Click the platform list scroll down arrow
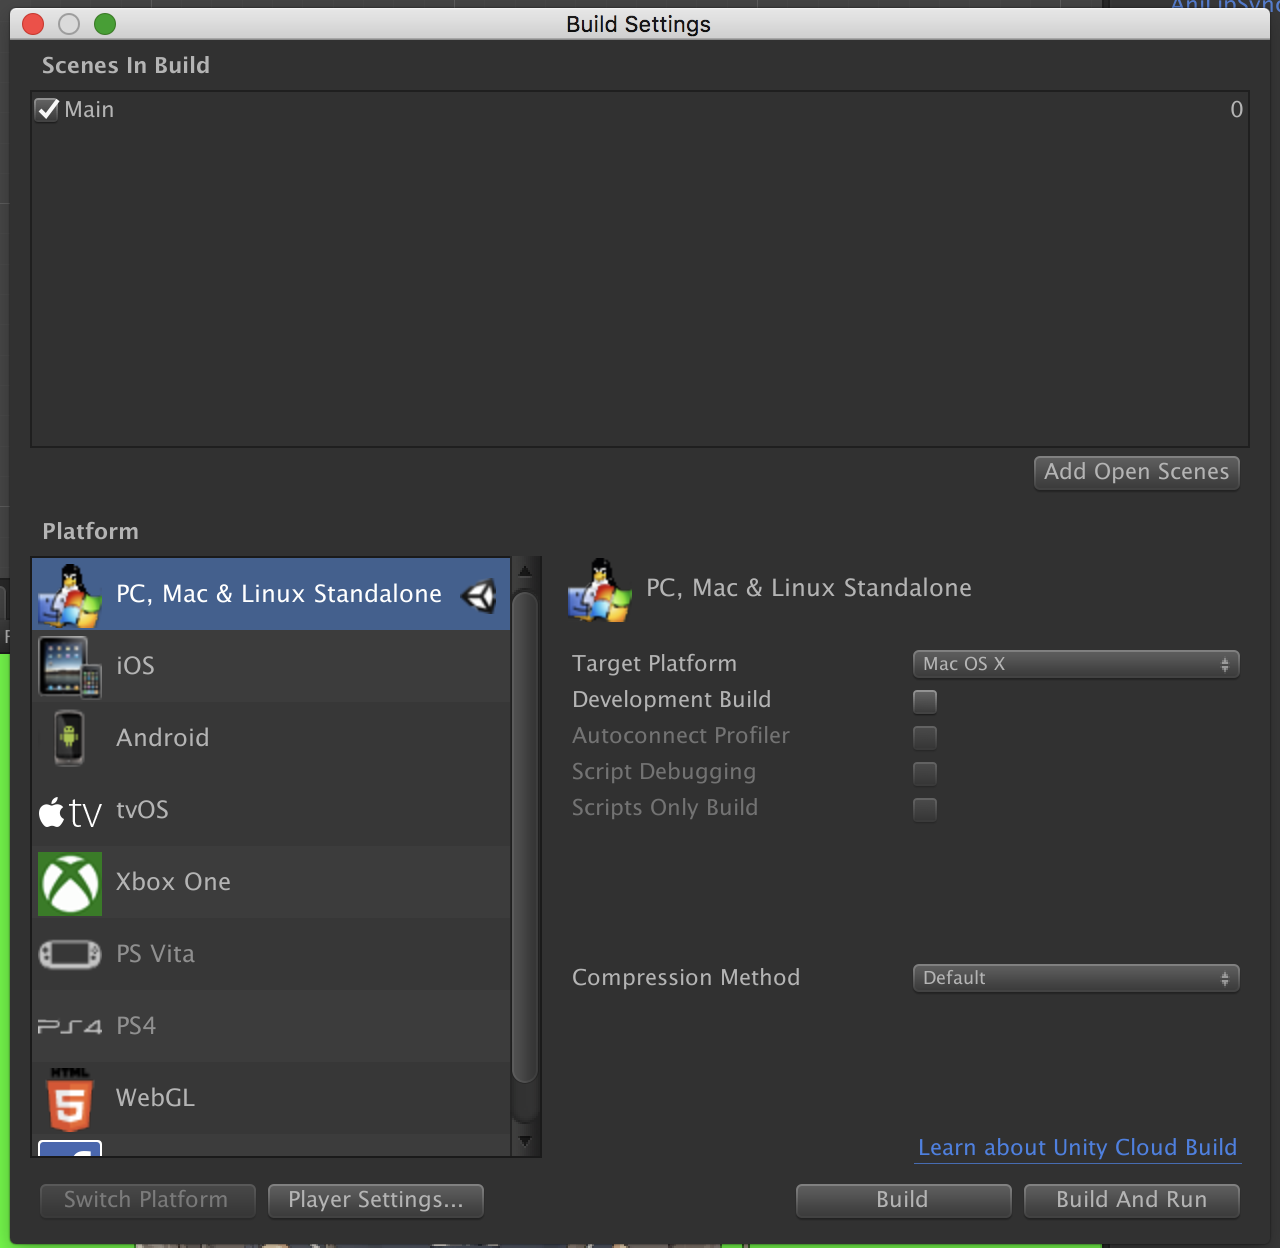This screenshot has width=1280, height=1248. click(x=525, y=1141)
